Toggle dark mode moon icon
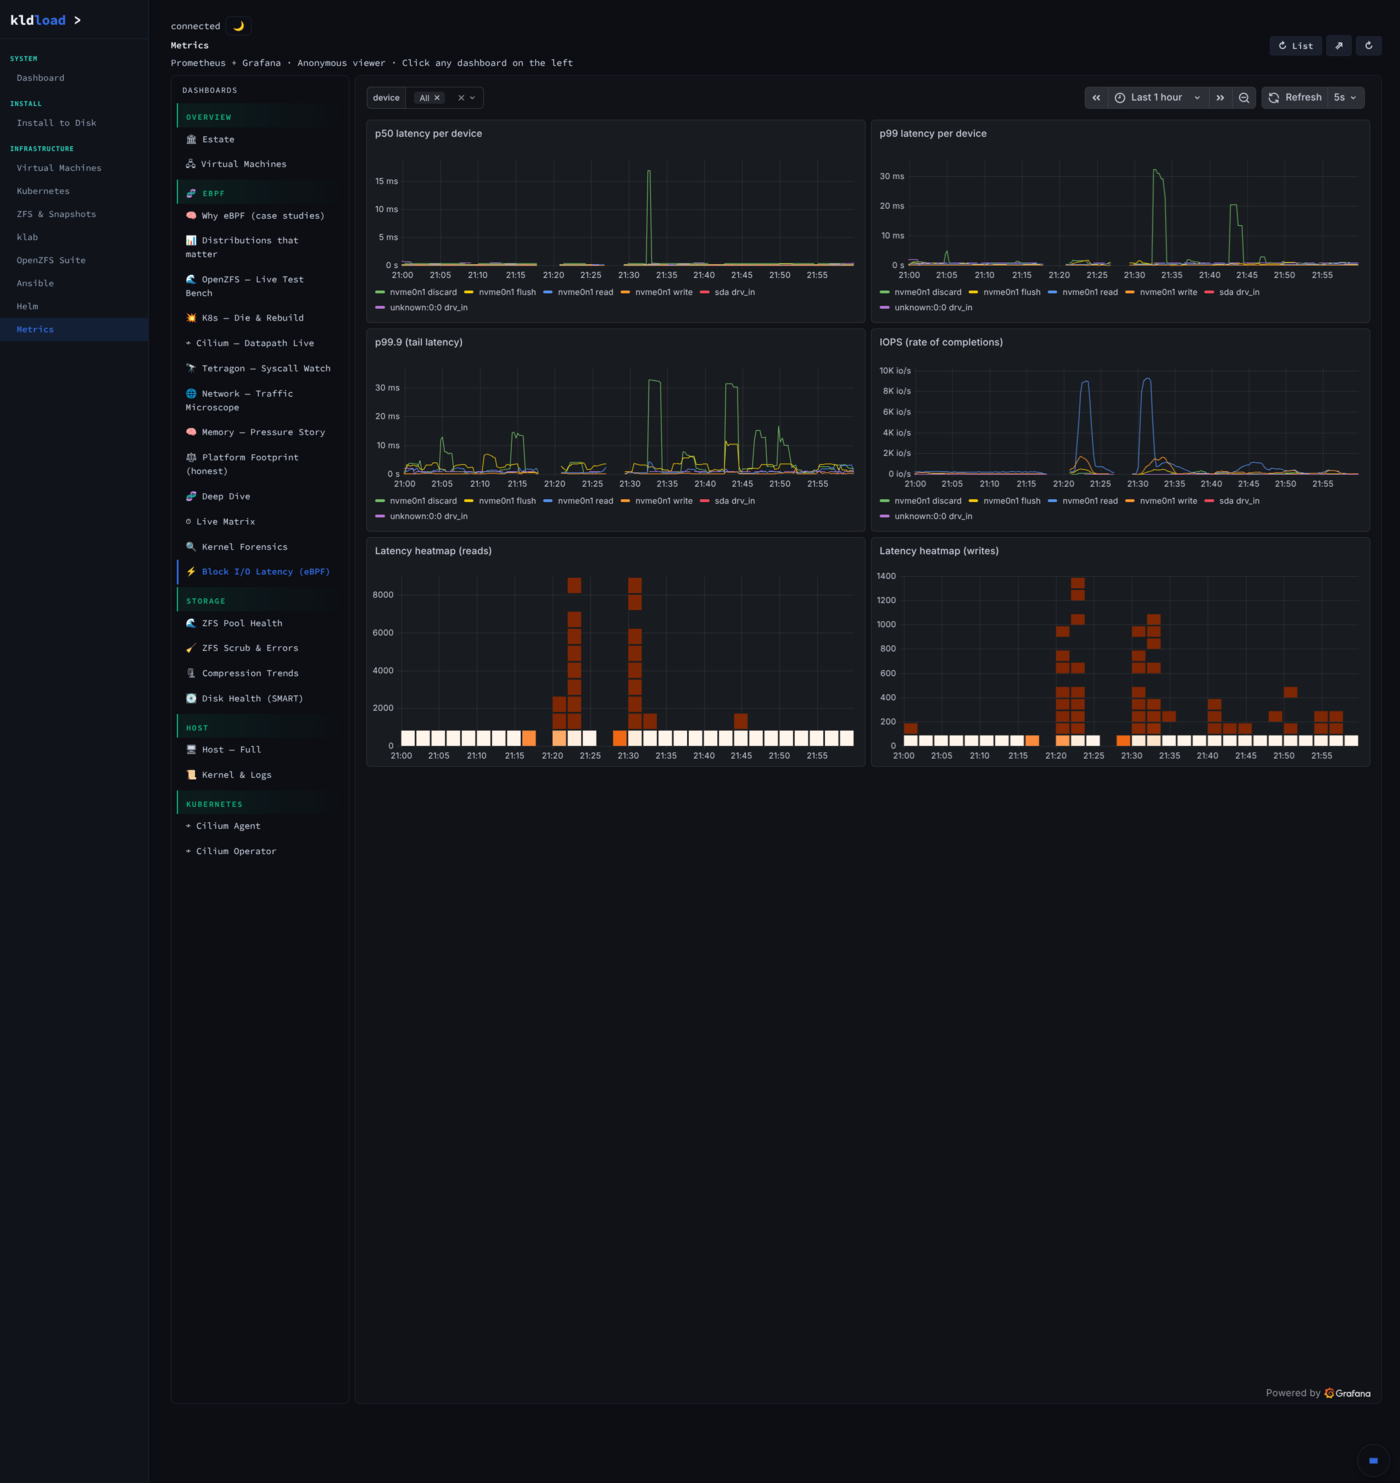The image size is (1400, 1483). [239, 26]
